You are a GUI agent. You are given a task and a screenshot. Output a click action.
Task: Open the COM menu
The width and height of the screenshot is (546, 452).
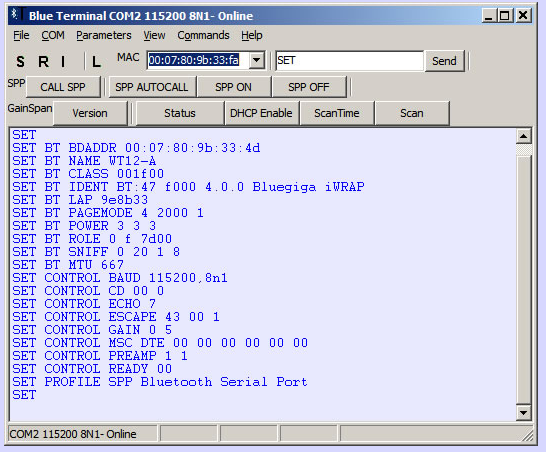pyautogui.click(x=53, y=35)
